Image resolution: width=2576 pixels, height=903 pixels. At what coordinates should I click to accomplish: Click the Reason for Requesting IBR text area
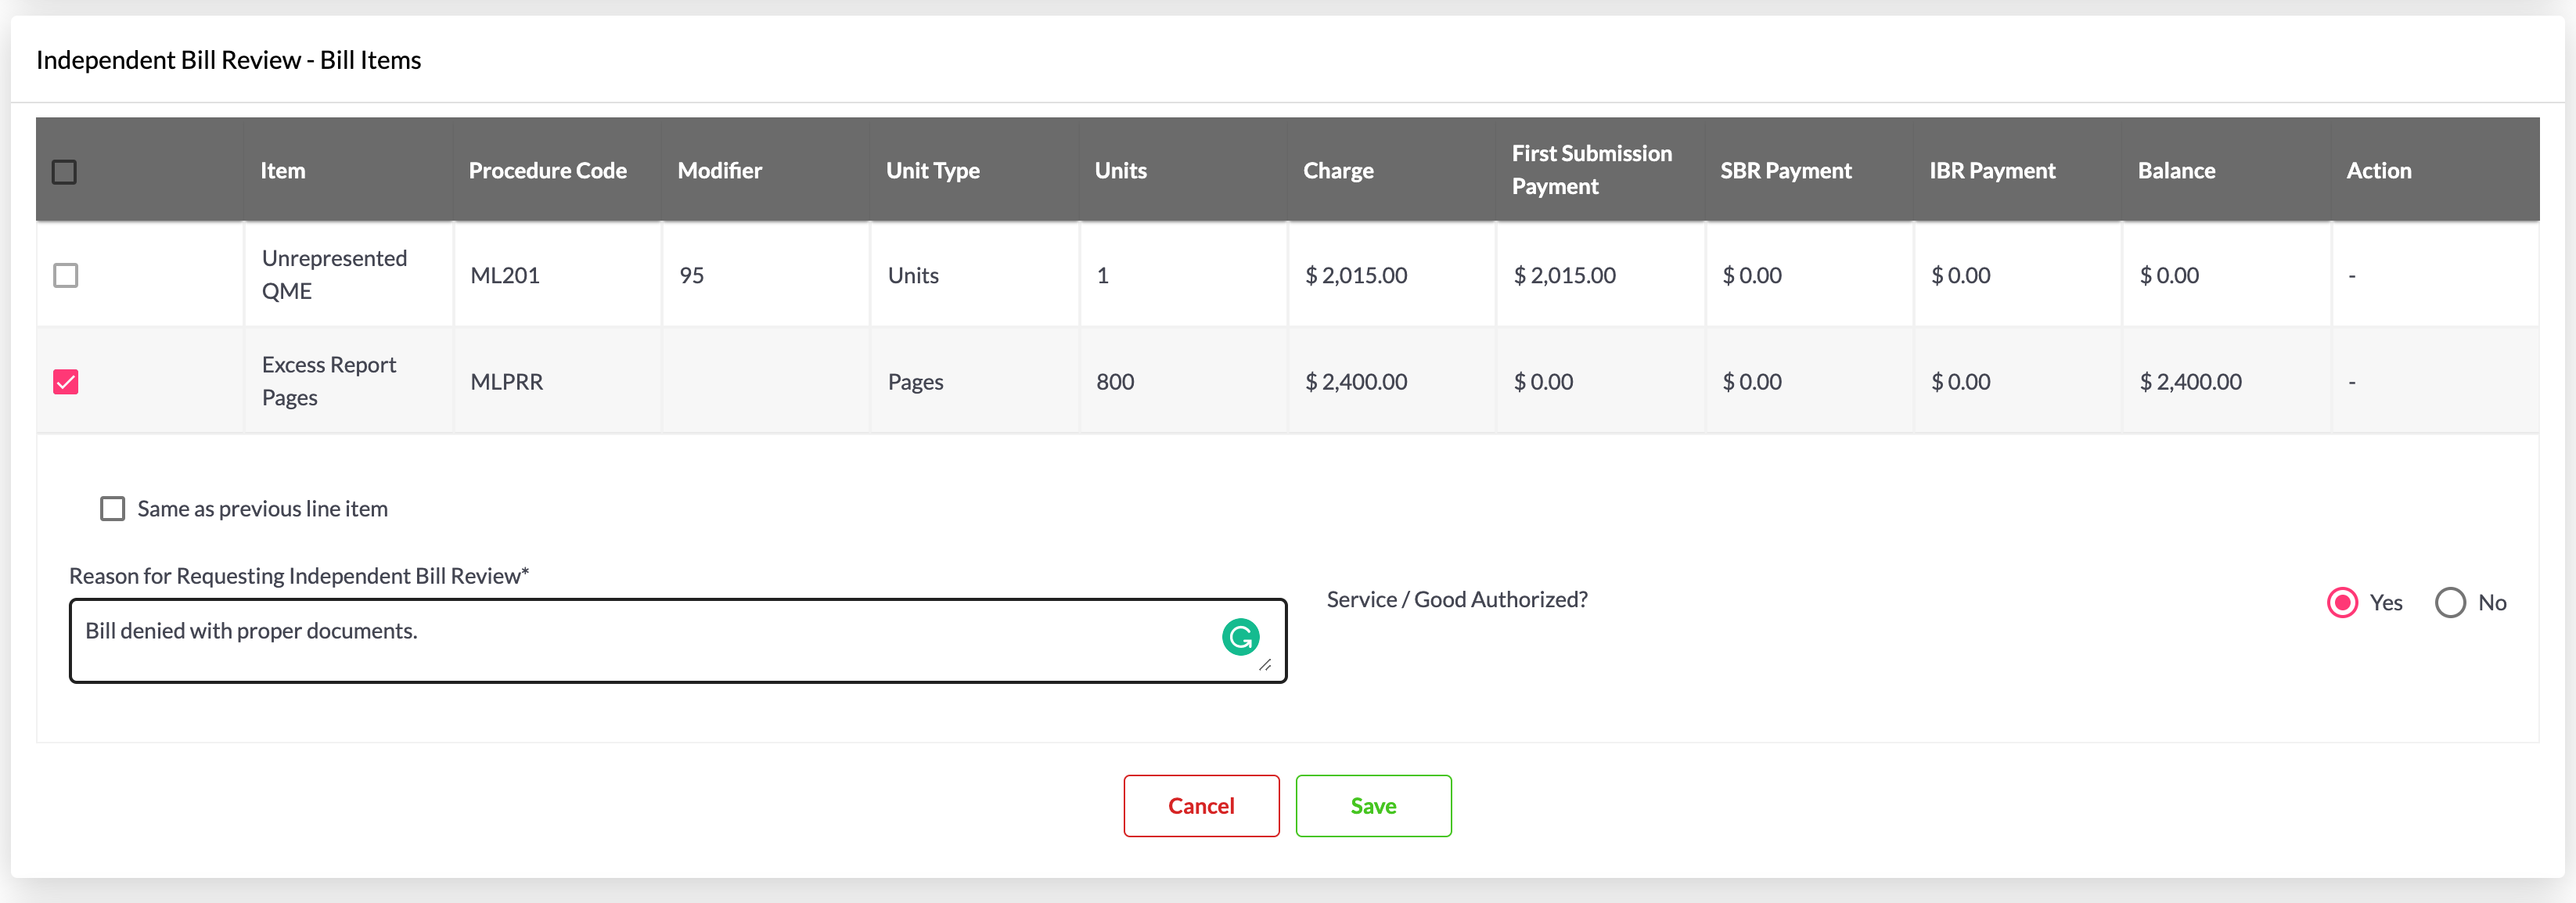click(x=640, y=641)
